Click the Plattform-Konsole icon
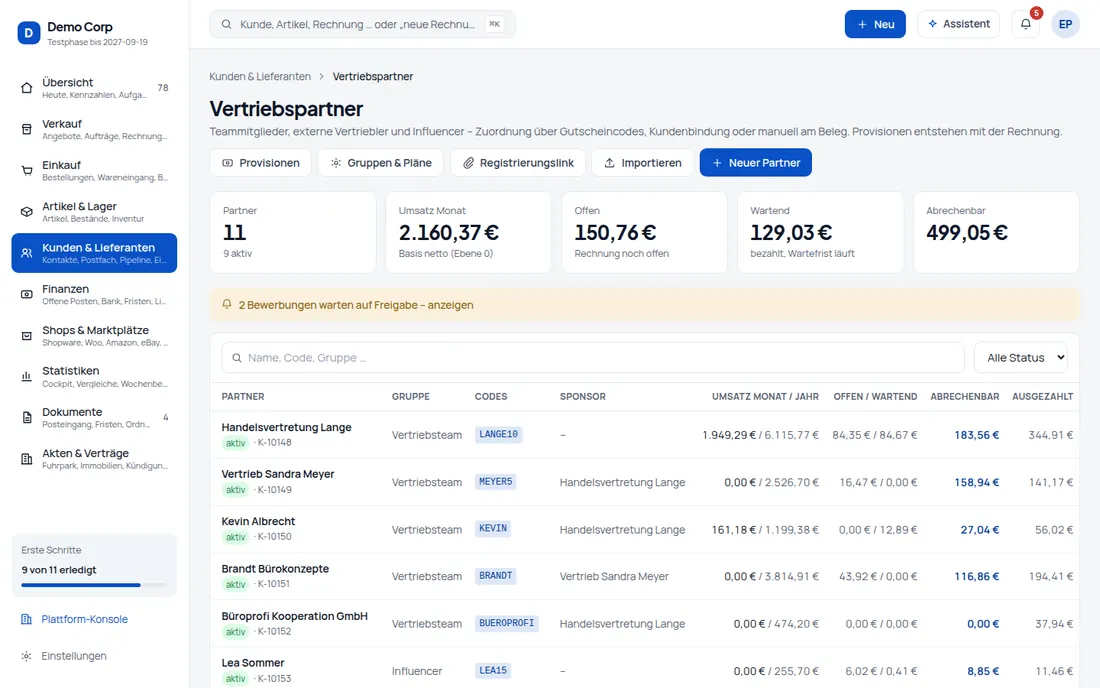The height and width of the screenshot is (688, 1100). coord(27,619)
